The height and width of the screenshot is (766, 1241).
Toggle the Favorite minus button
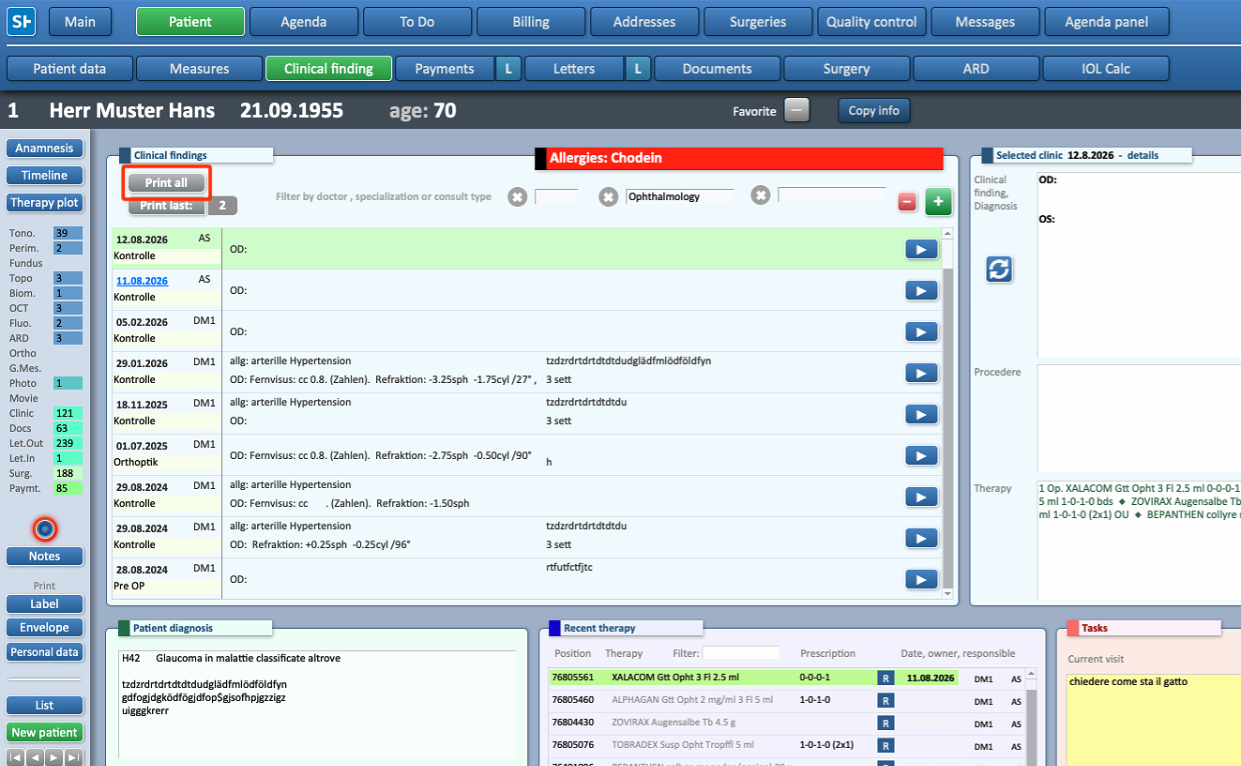point(797,110)
